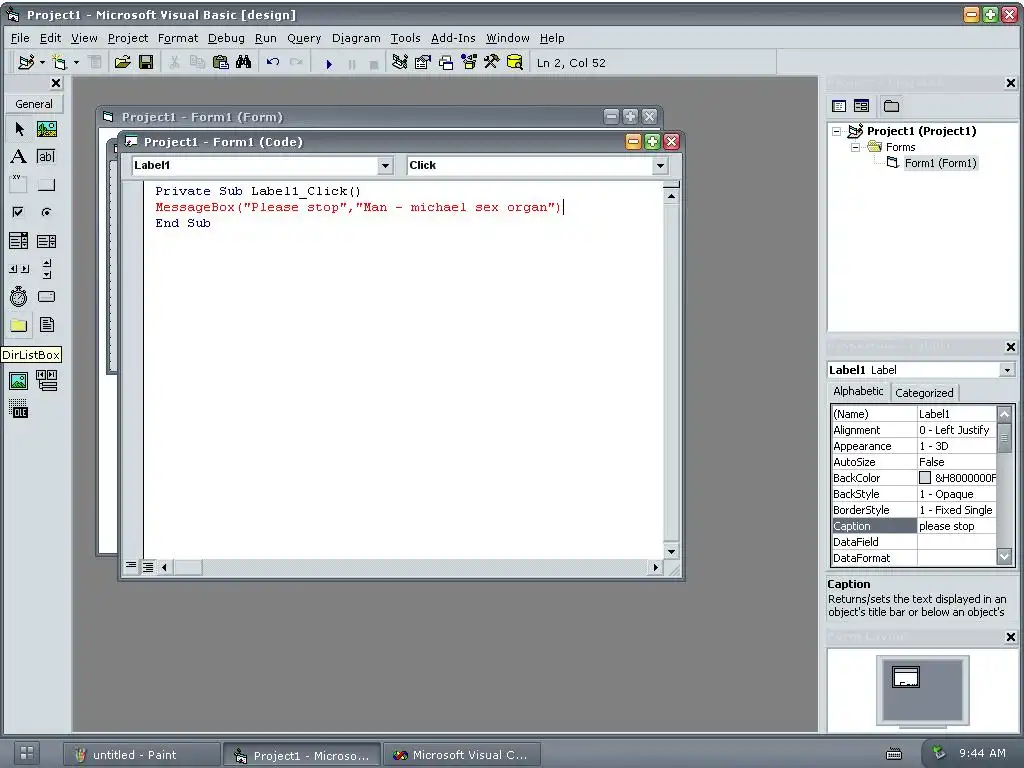Screen dimensions: 1024x768
Task: Select the DirListBox folder tool
Action: (x=19, y=325)
